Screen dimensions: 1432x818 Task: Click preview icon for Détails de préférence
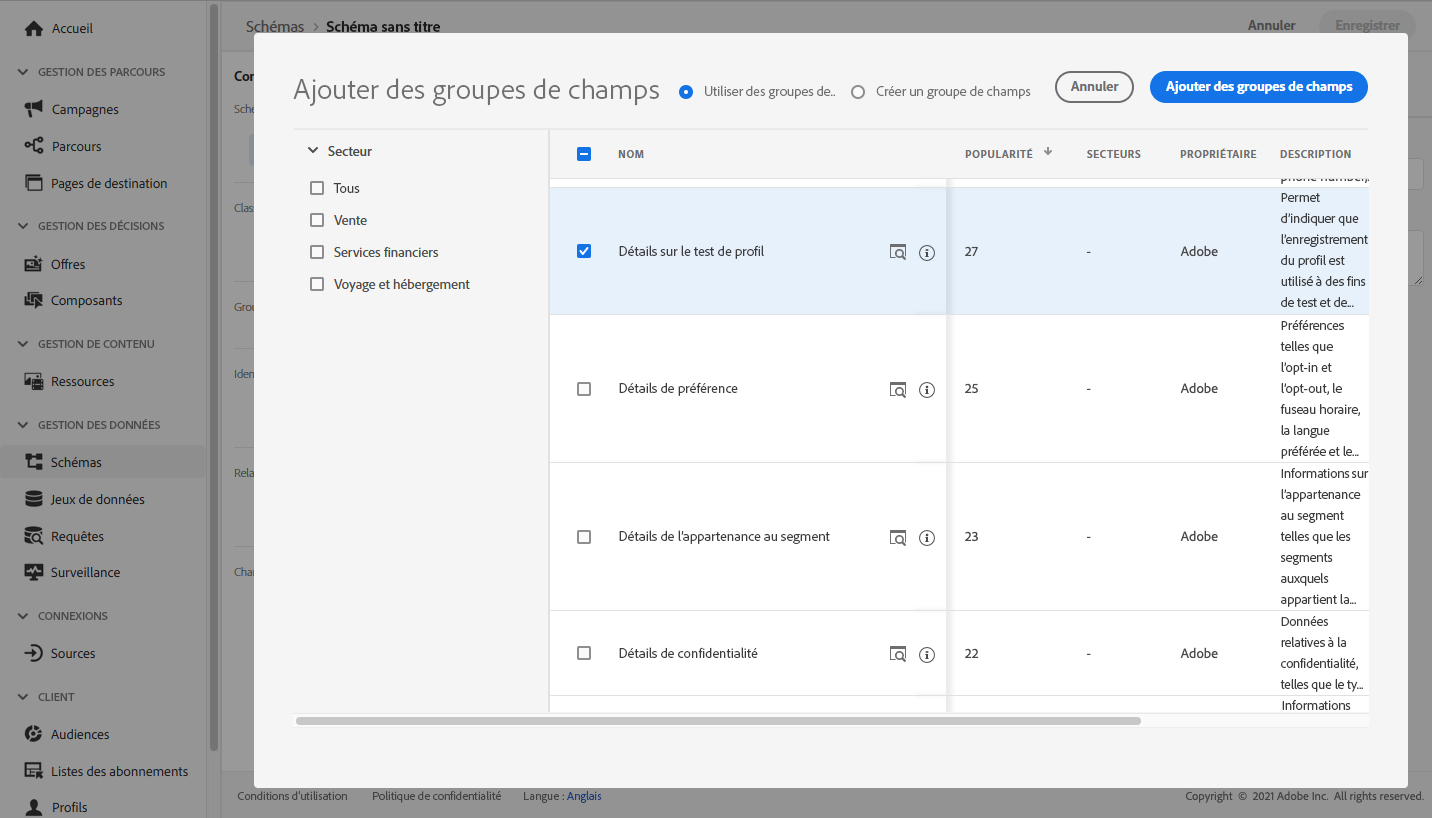pos(898,389)
